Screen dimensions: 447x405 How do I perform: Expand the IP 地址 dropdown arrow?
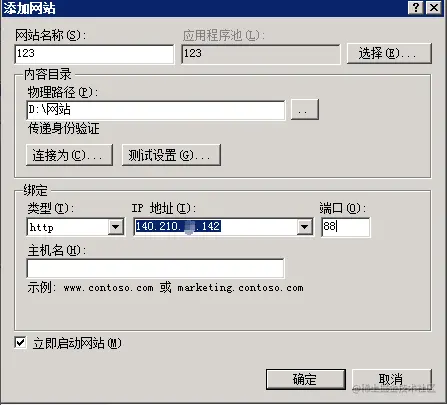(304, 227)
